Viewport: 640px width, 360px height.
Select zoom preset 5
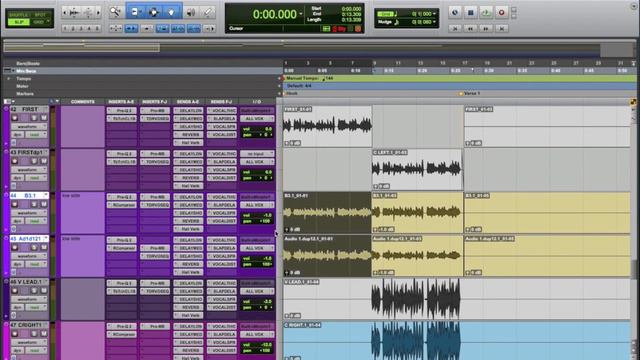[x=97, y=29]
